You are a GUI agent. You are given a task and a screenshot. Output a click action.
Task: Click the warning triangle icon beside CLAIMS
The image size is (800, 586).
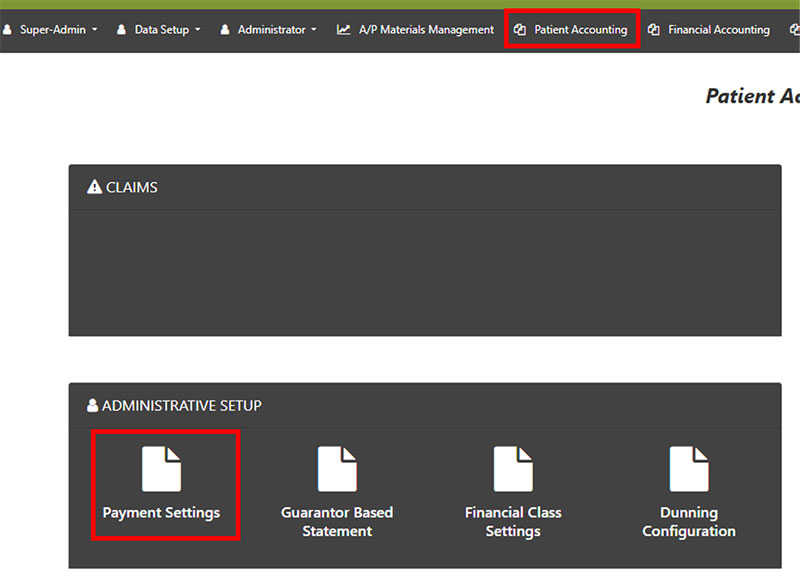pos(95,187)
